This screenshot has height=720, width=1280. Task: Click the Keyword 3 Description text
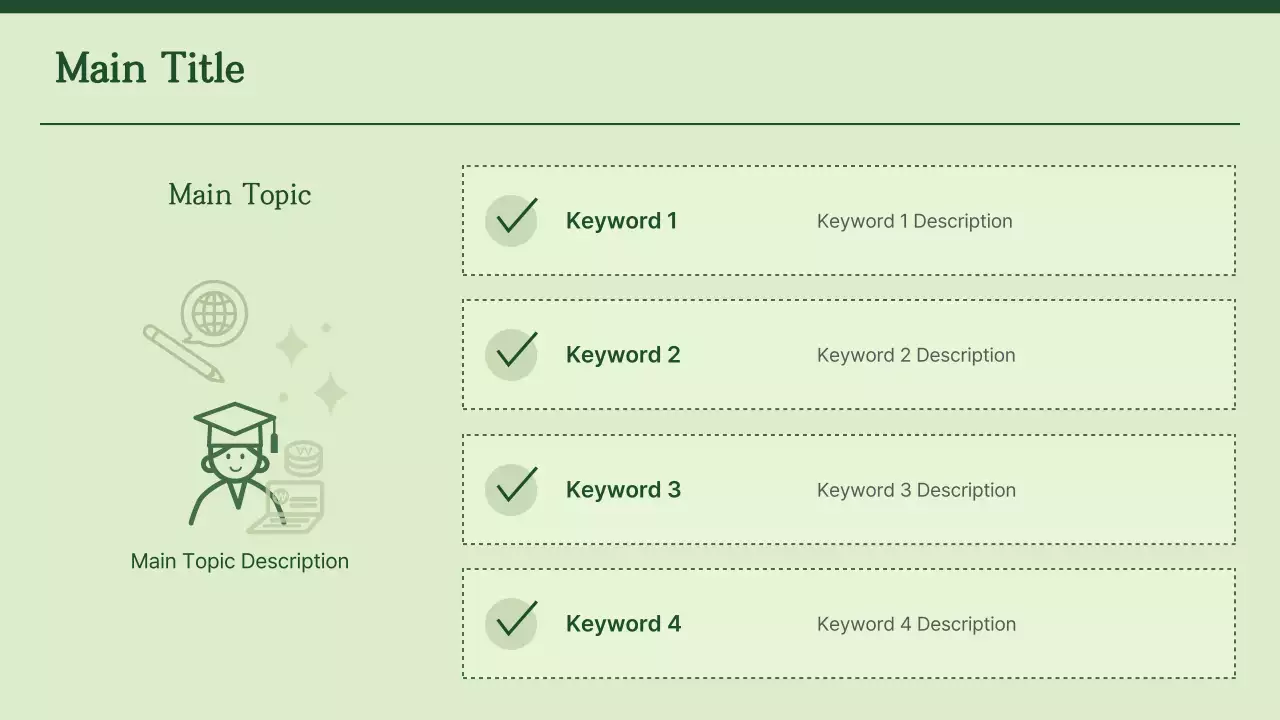[x=916, y=490]
